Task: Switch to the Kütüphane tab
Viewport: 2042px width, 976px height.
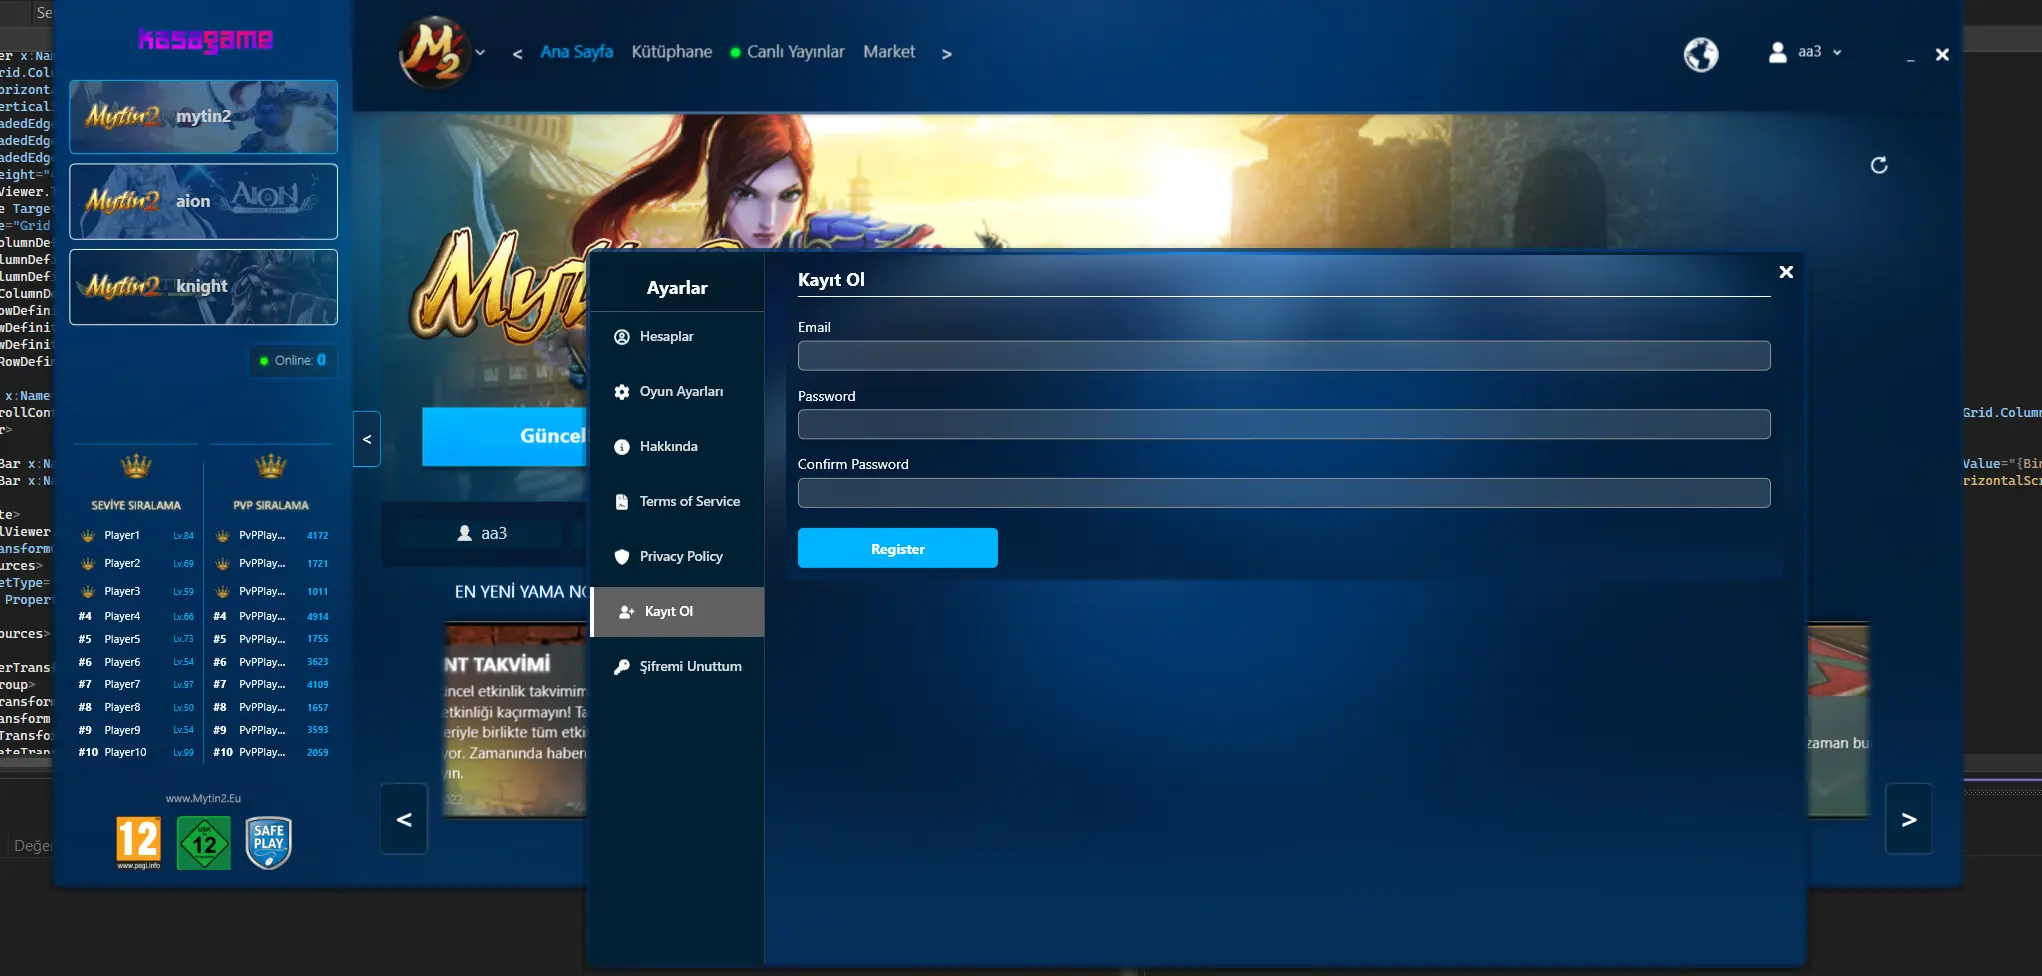Action: click(671, 52)
